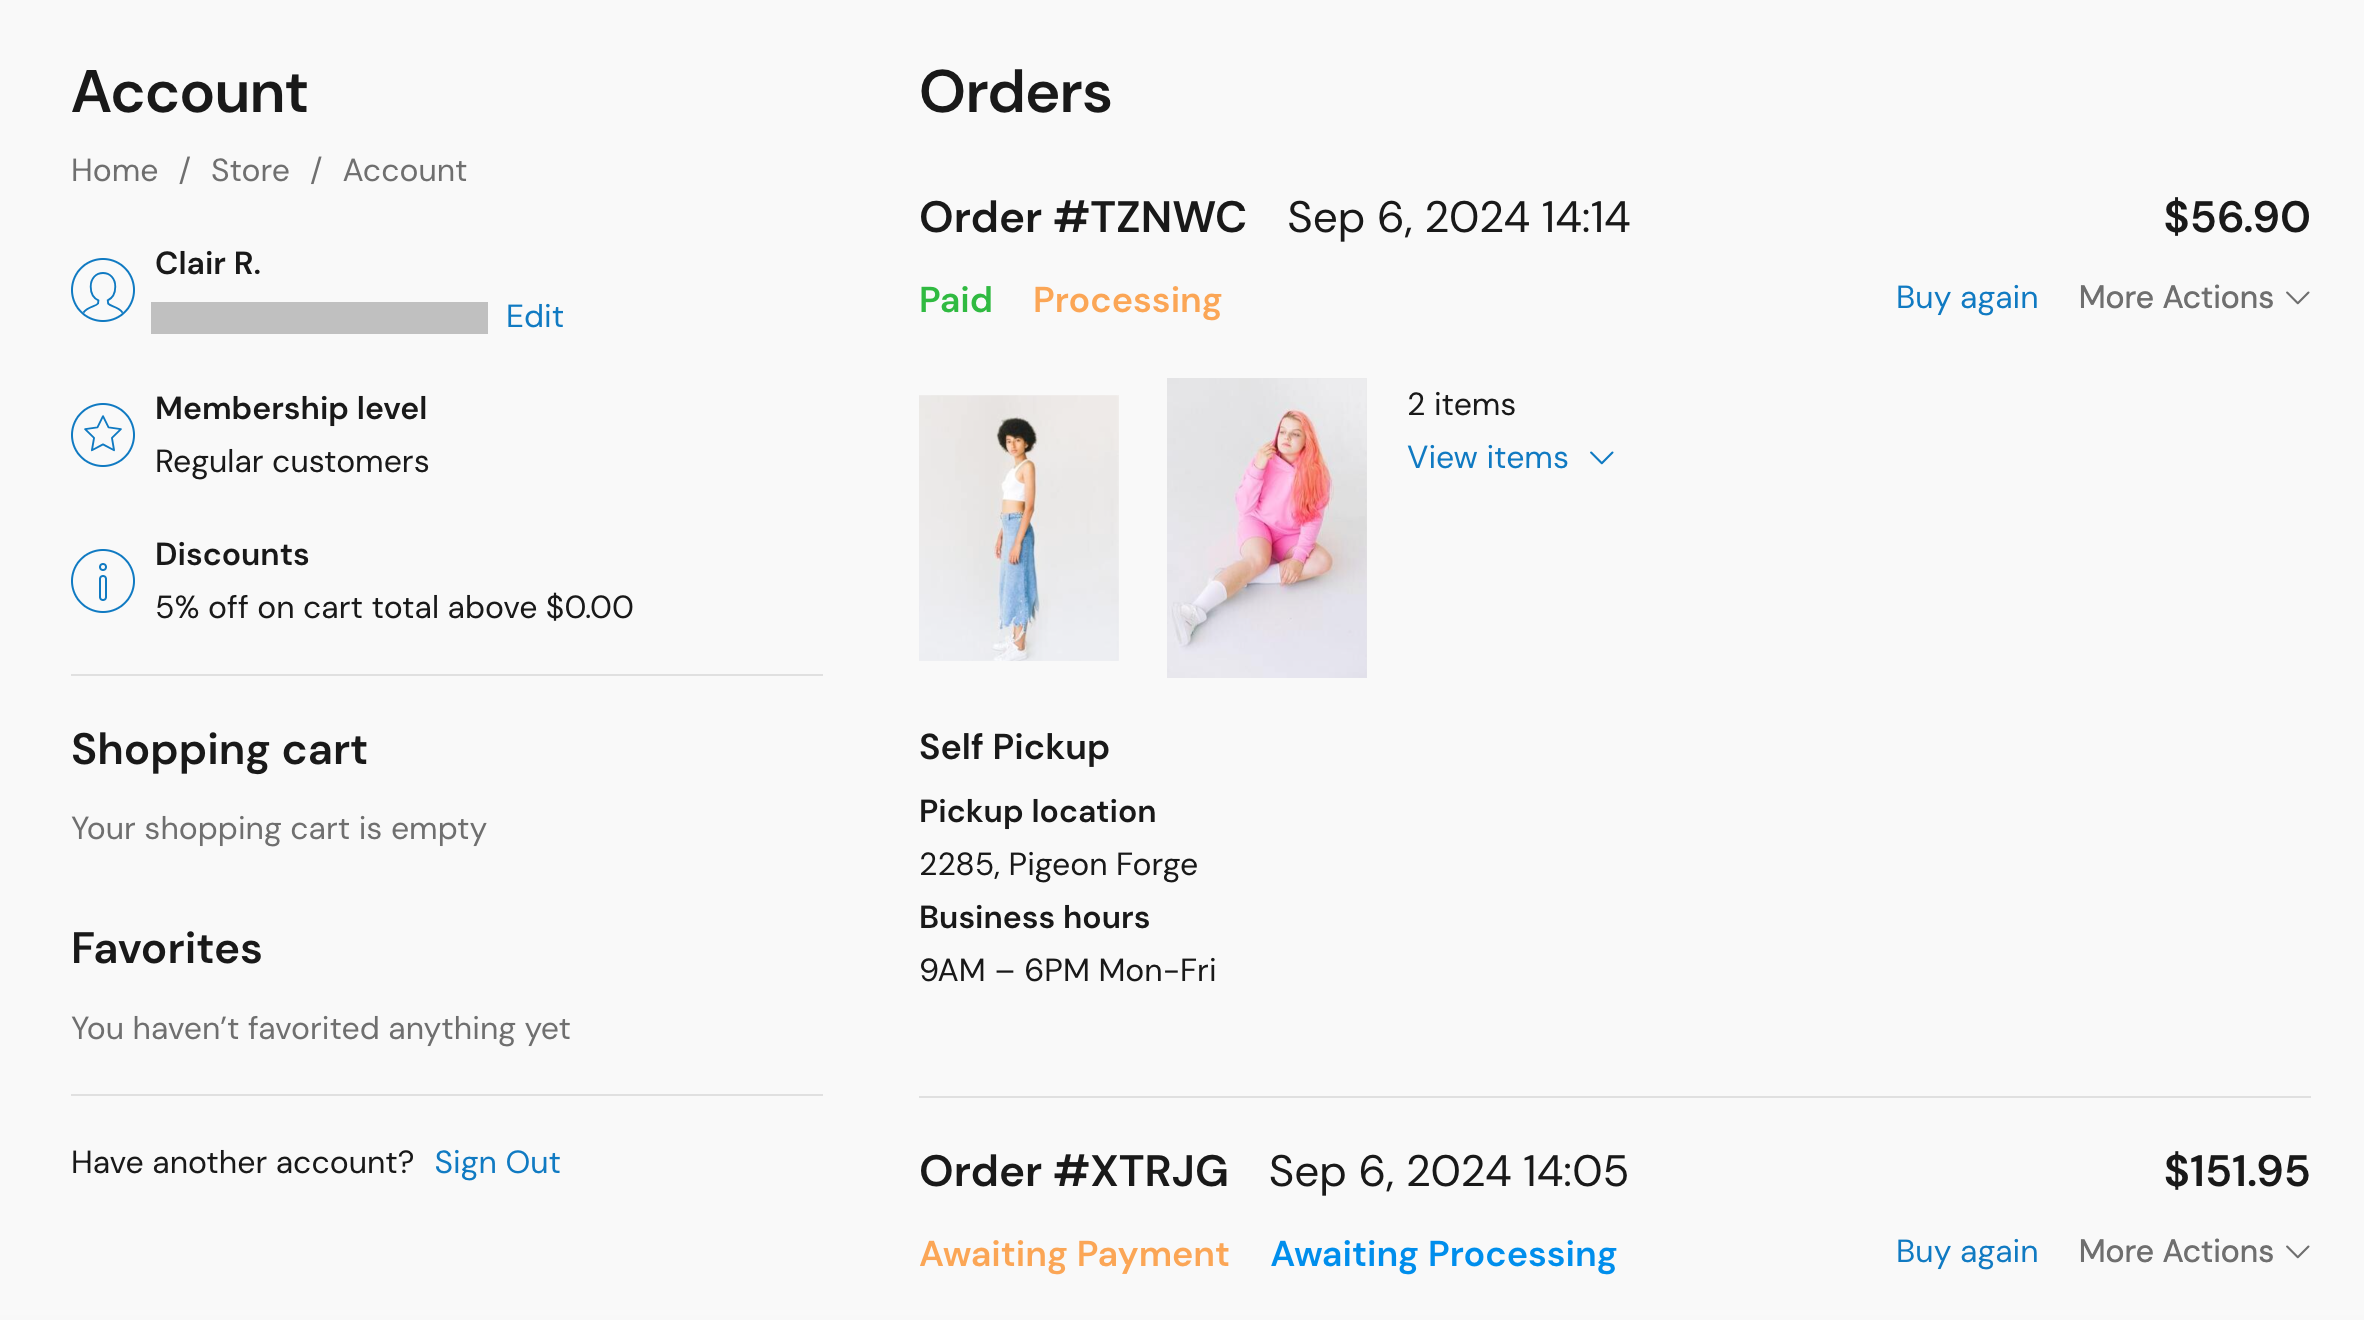Go to Home in breadcrumb

click(x=114, y=171)
